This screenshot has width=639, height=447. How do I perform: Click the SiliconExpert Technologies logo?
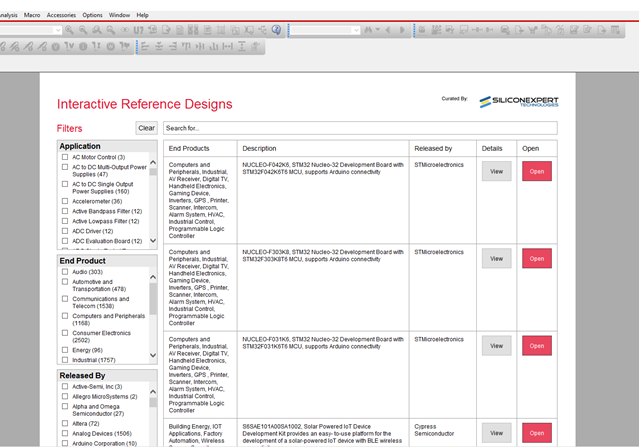(x=519, y=101)
